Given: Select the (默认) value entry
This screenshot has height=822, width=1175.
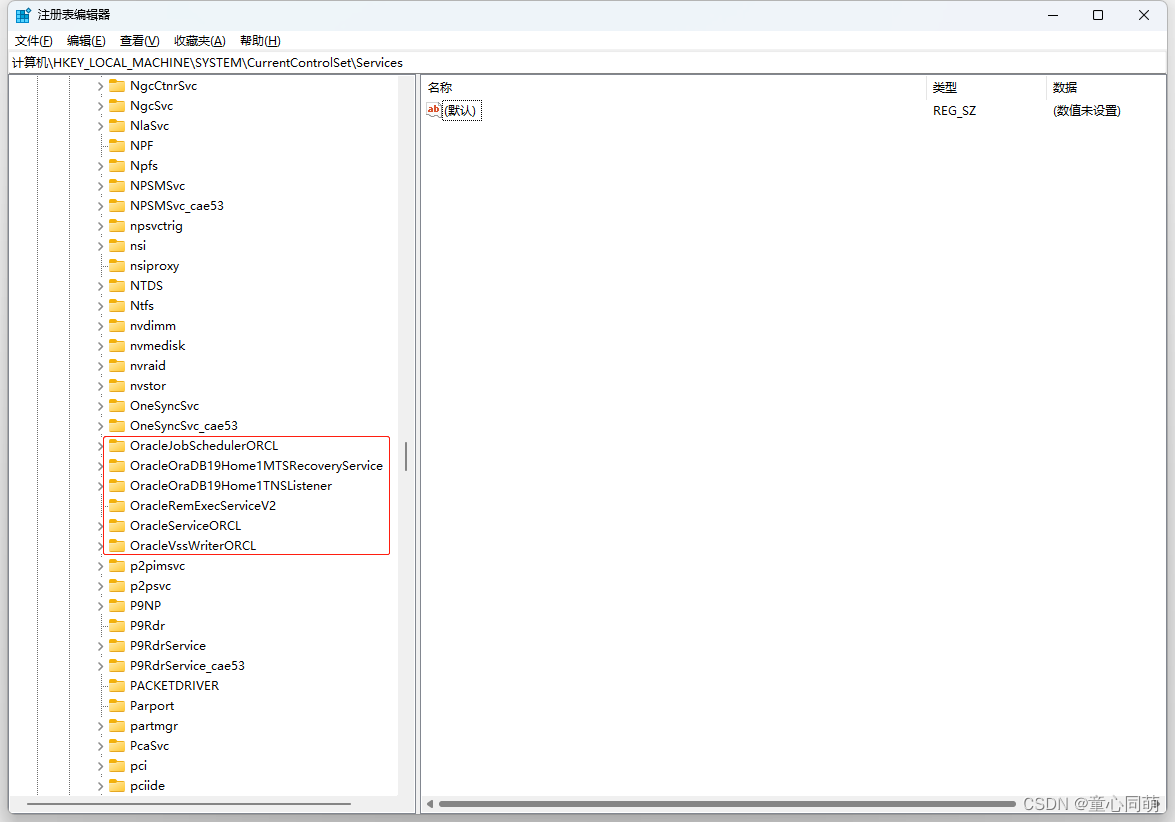Looking at the screenshot, I should (461, 110).
